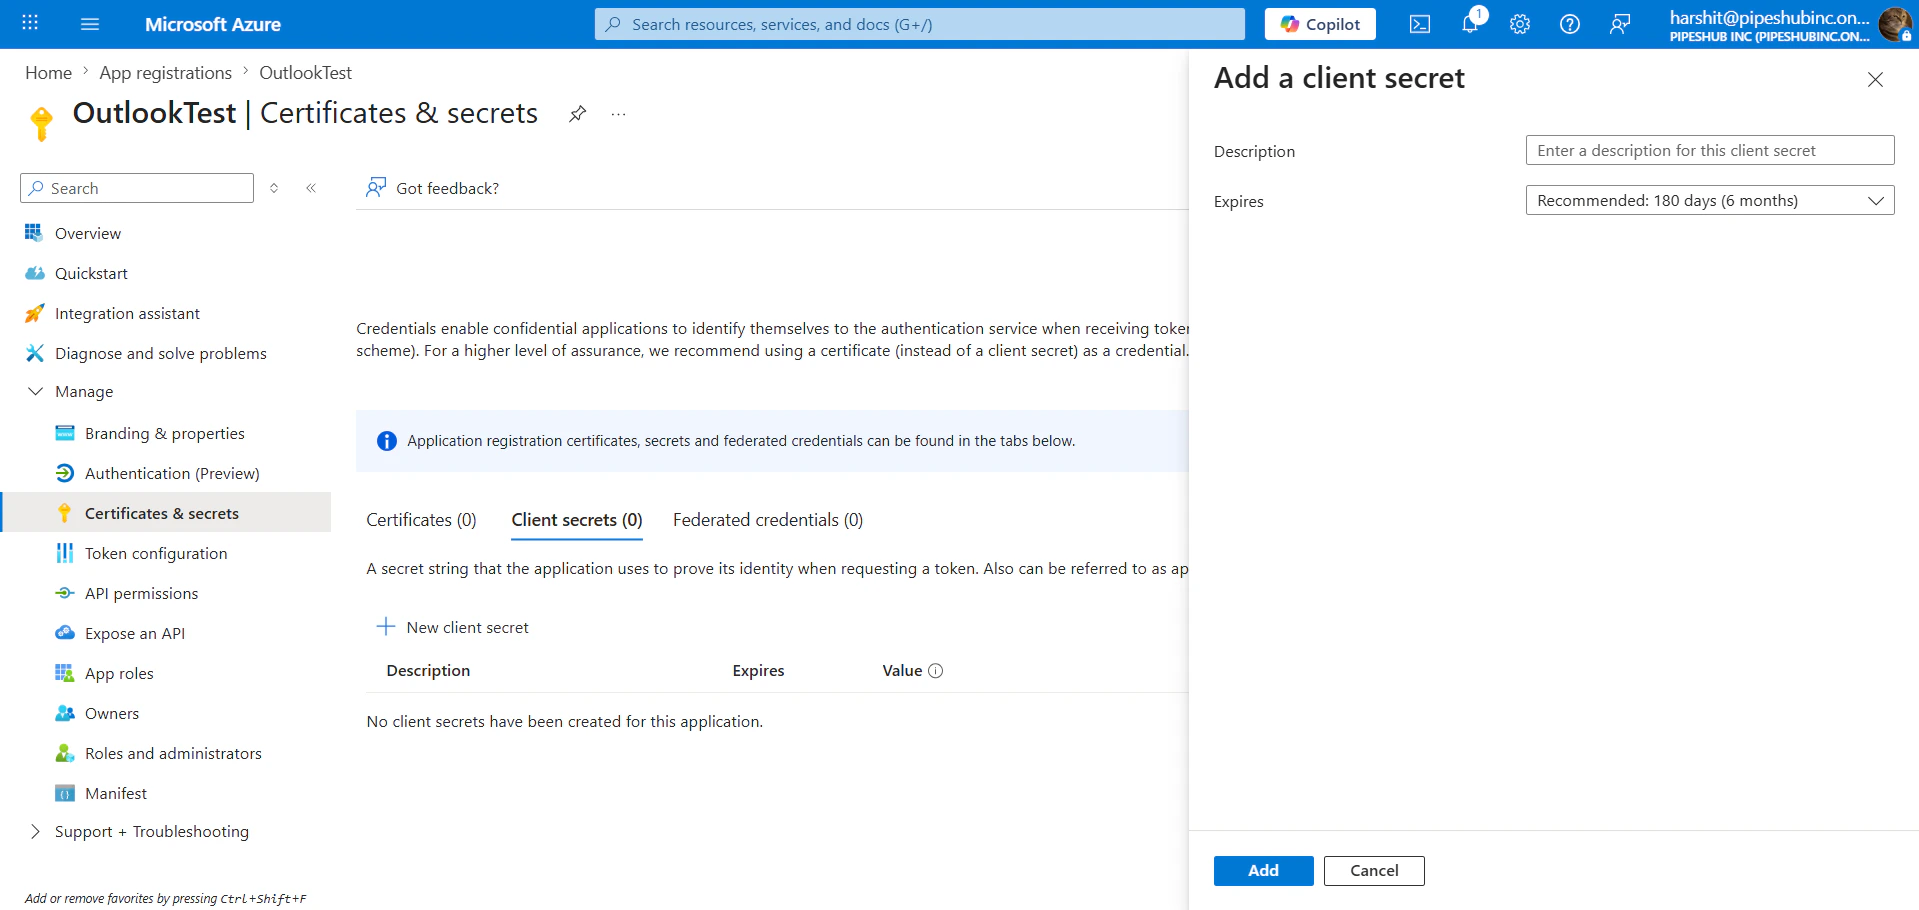
Task: Switch to the Certificates tab
Action: pyautogui.click(x=420, y=519)
